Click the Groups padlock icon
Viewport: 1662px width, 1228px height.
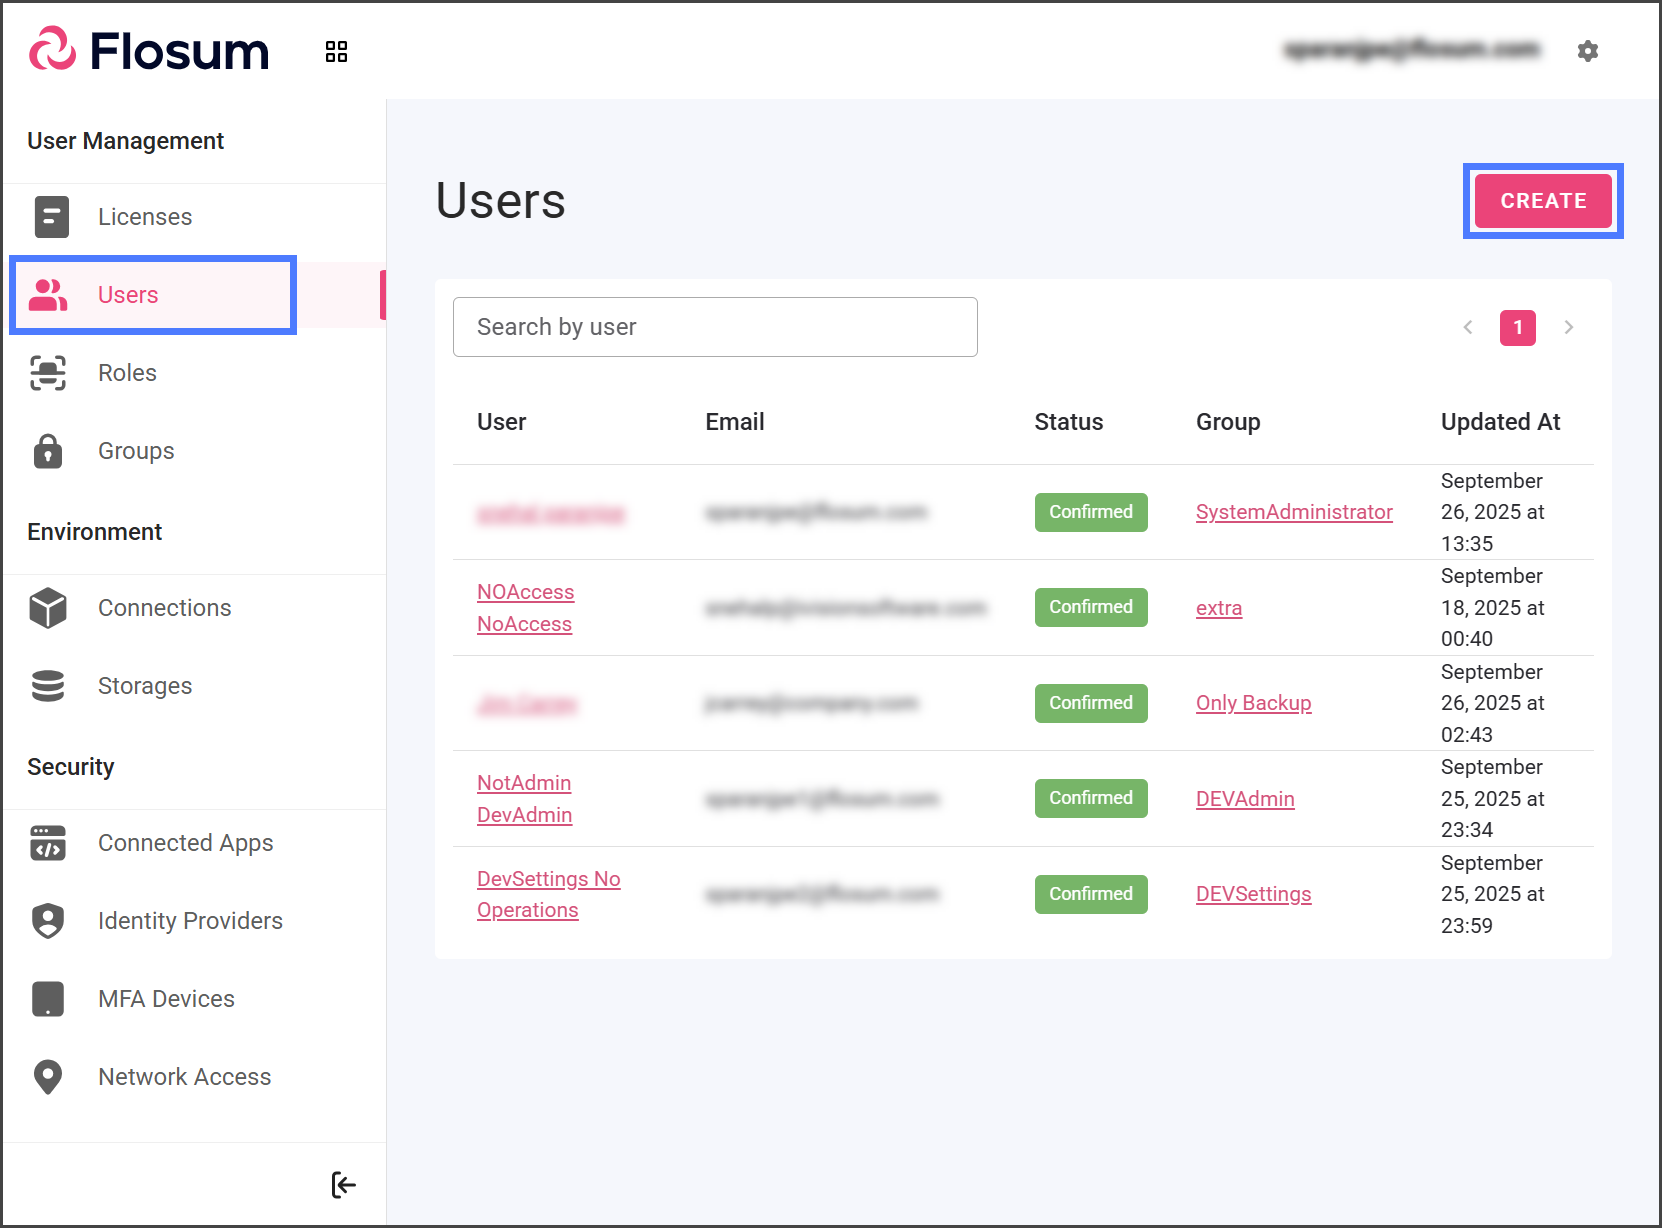(48, 451)
